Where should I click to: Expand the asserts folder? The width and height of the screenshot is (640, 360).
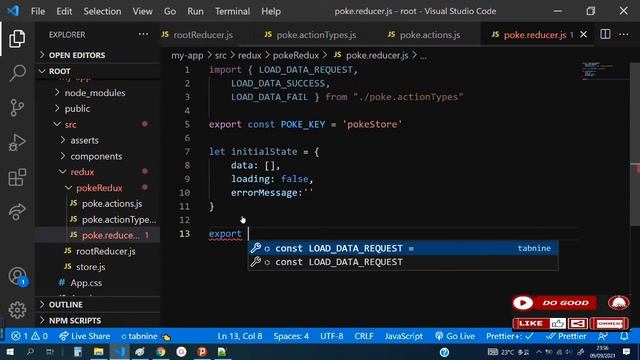(84, 140)
